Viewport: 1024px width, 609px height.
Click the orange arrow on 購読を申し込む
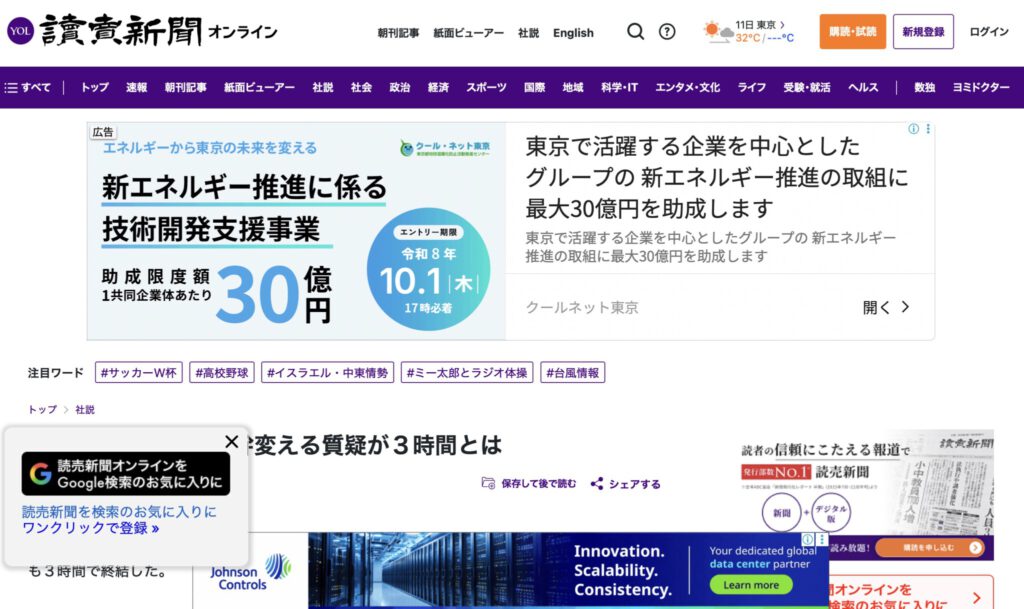(x=975, y=548)
